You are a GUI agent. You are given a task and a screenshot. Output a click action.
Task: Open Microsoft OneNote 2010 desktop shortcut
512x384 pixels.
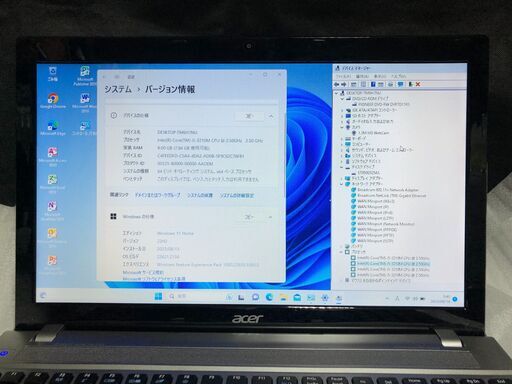52,211
